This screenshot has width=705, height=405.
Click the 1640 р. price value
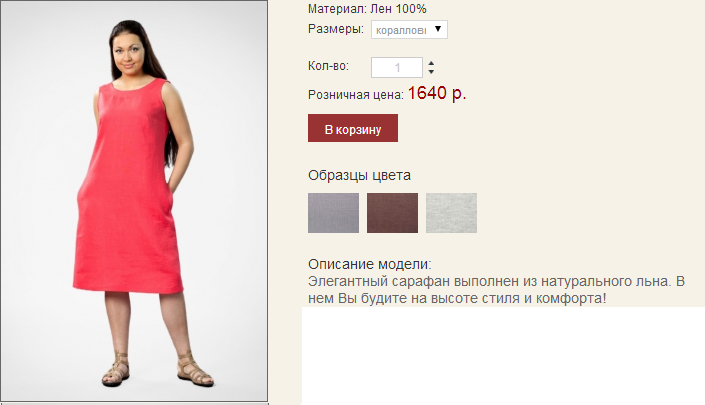(437, 93)
